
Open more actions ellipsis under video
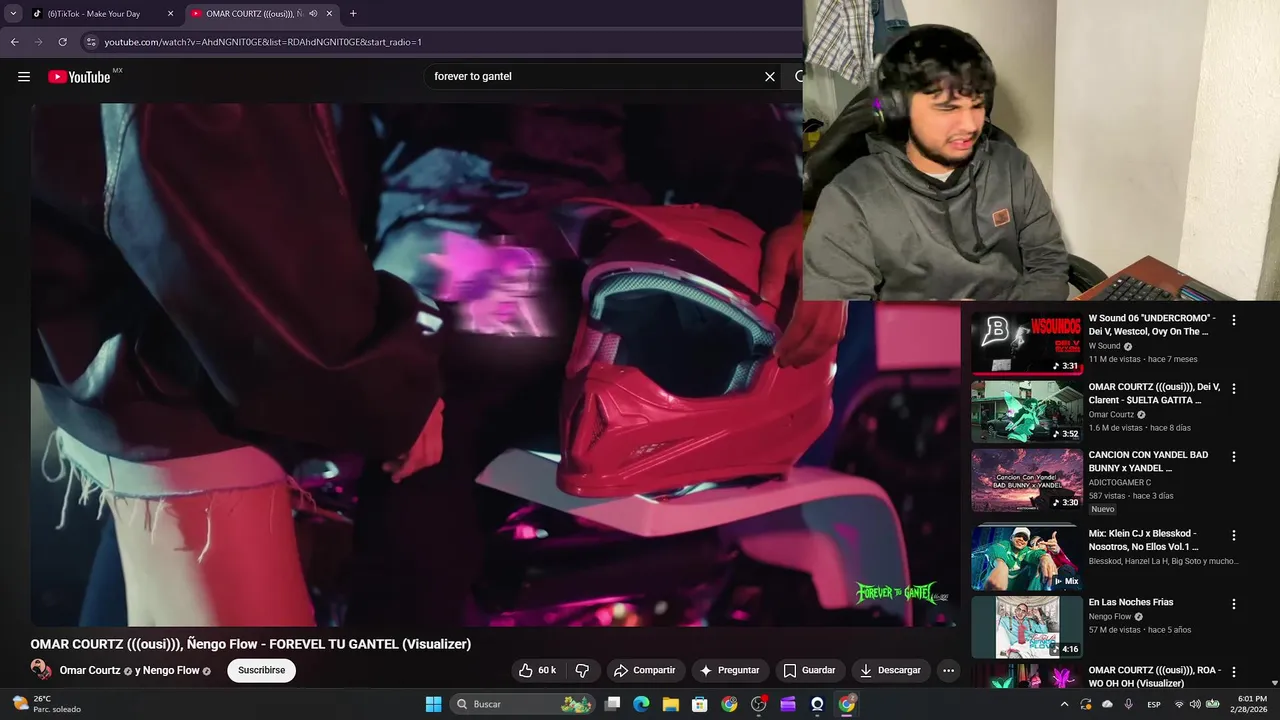click(x=948, y=670)
